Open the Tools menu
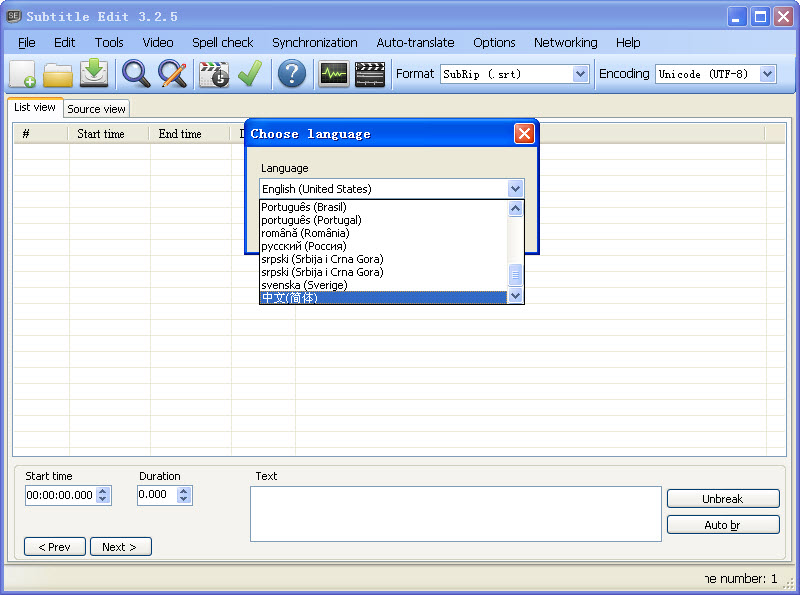Image resolution: width=800 pixels, height=595 pixels. tap(109, 43)
